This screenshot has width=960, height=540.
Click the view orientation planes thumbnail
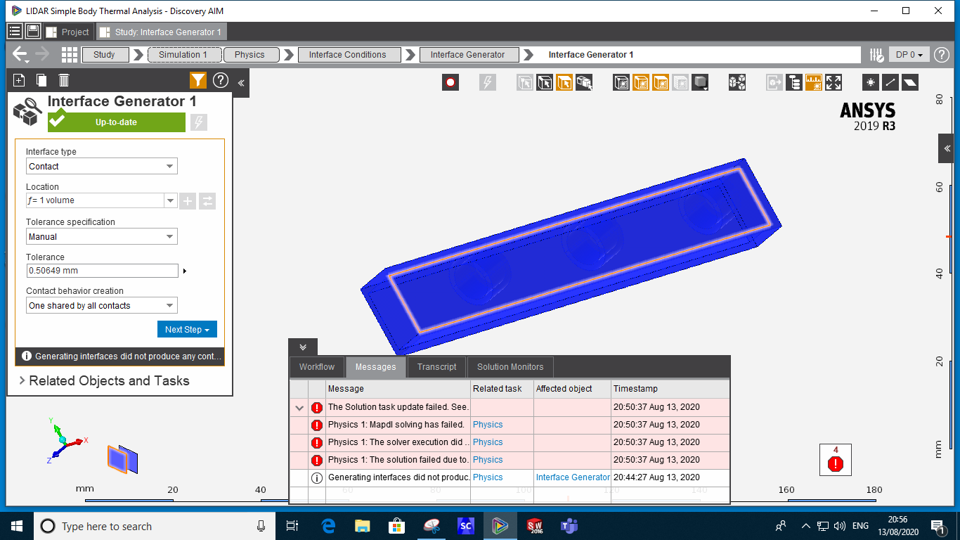pyautogui.click(x=122, y=459)
